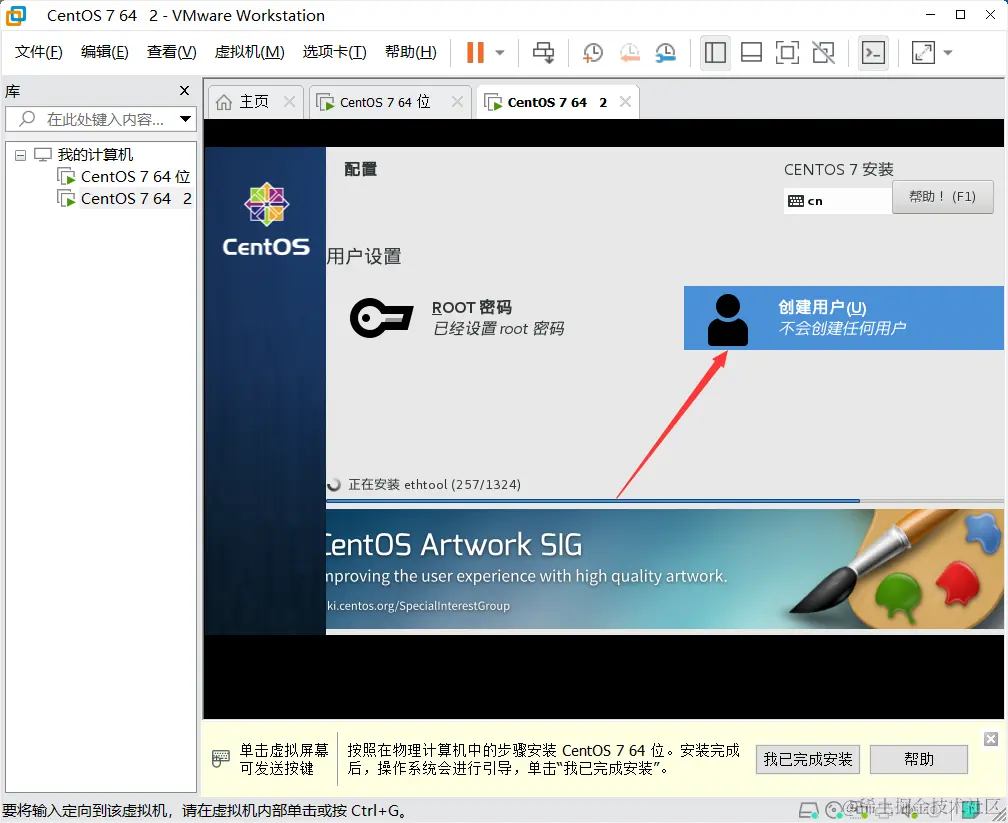Viewport: 1008px width, 823px height.
Task: Toggle the library sidebar panel
Action: (x=715, y=54)
